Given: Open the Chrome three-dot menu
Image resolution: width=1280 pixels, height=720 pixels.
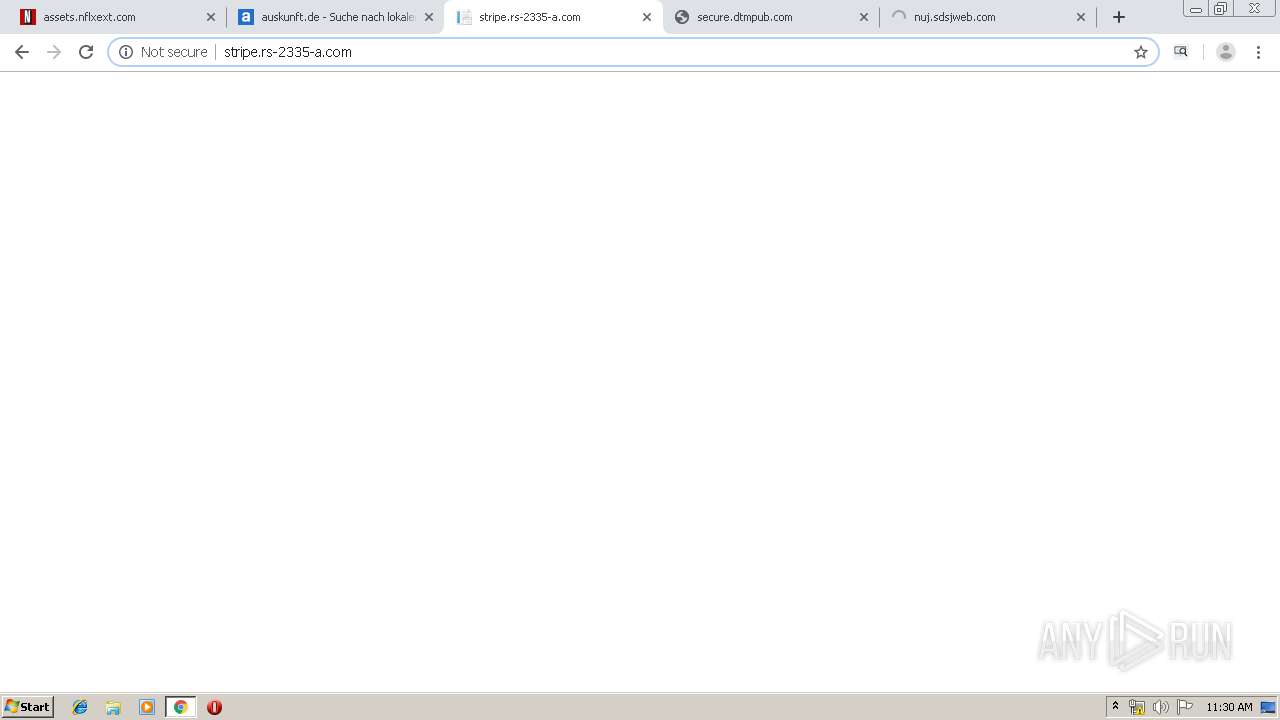Looking at the screenshot, I should 1259,52.
